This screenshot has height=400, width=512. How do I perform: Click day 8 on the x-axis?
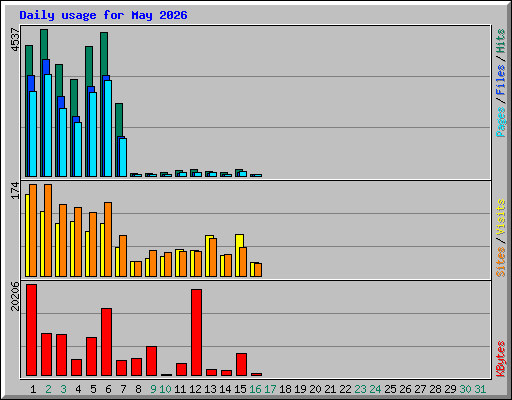(138, 389)
